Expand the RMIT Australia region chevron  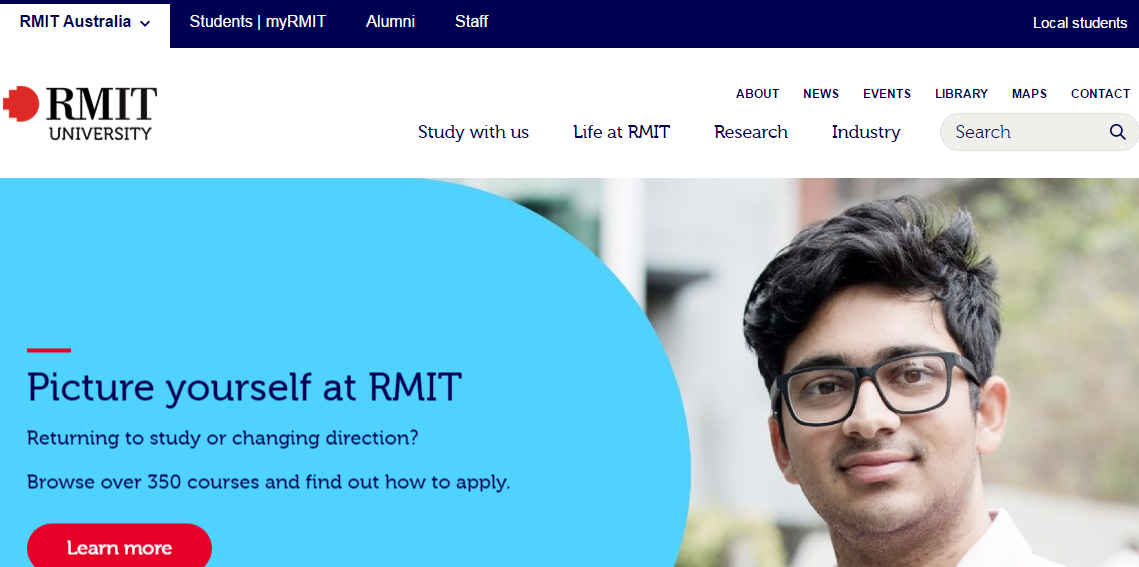click(x=145, y=23)
